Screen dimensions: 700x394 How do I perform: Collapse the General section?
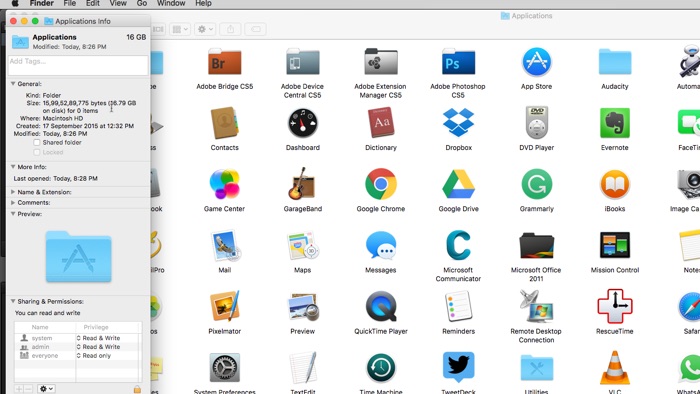coord(13,84)
